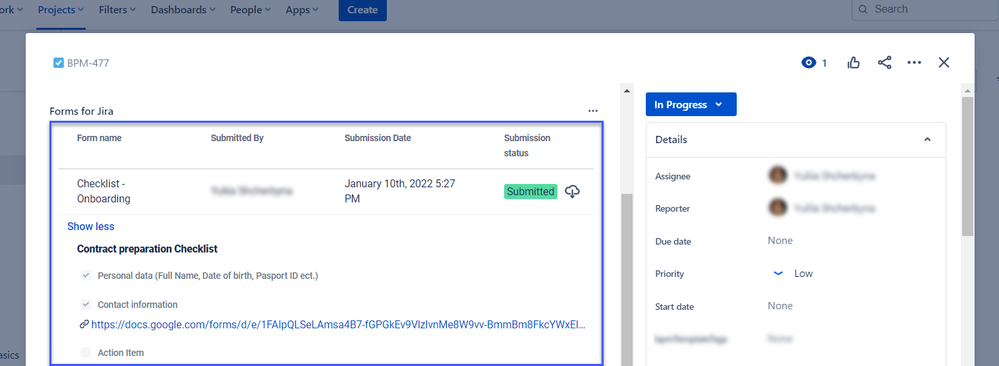The width and height of the screenshot is (999, 366).
Task: Open the issue actions ellipsis menu
Action: [x=914, y=62]
